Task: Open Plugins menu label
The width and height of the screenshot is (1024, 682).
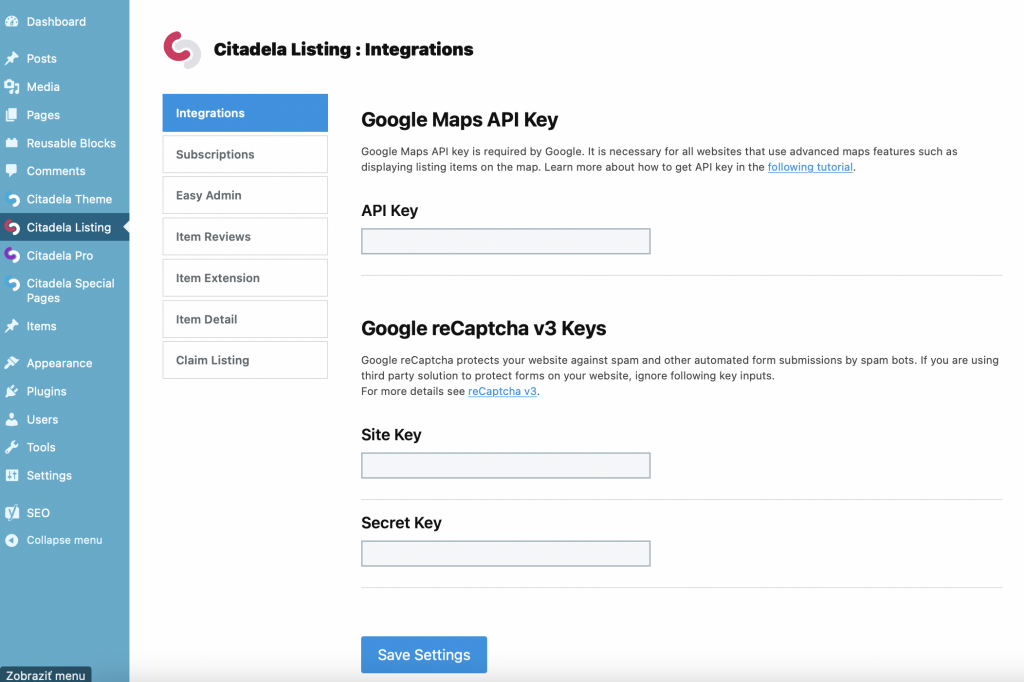Action: [46, 391]
